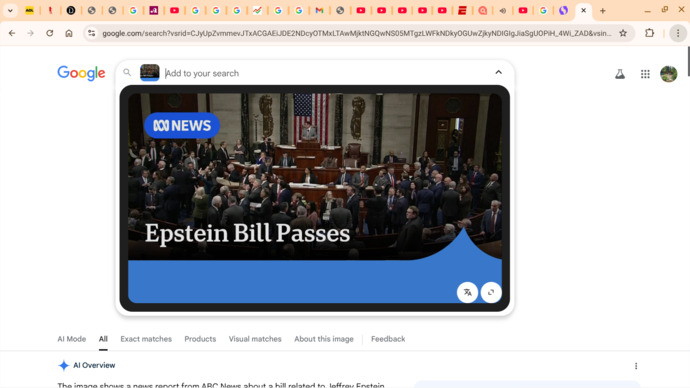Click the crop-region icon beside translate
690x388 pixels.
491,292
